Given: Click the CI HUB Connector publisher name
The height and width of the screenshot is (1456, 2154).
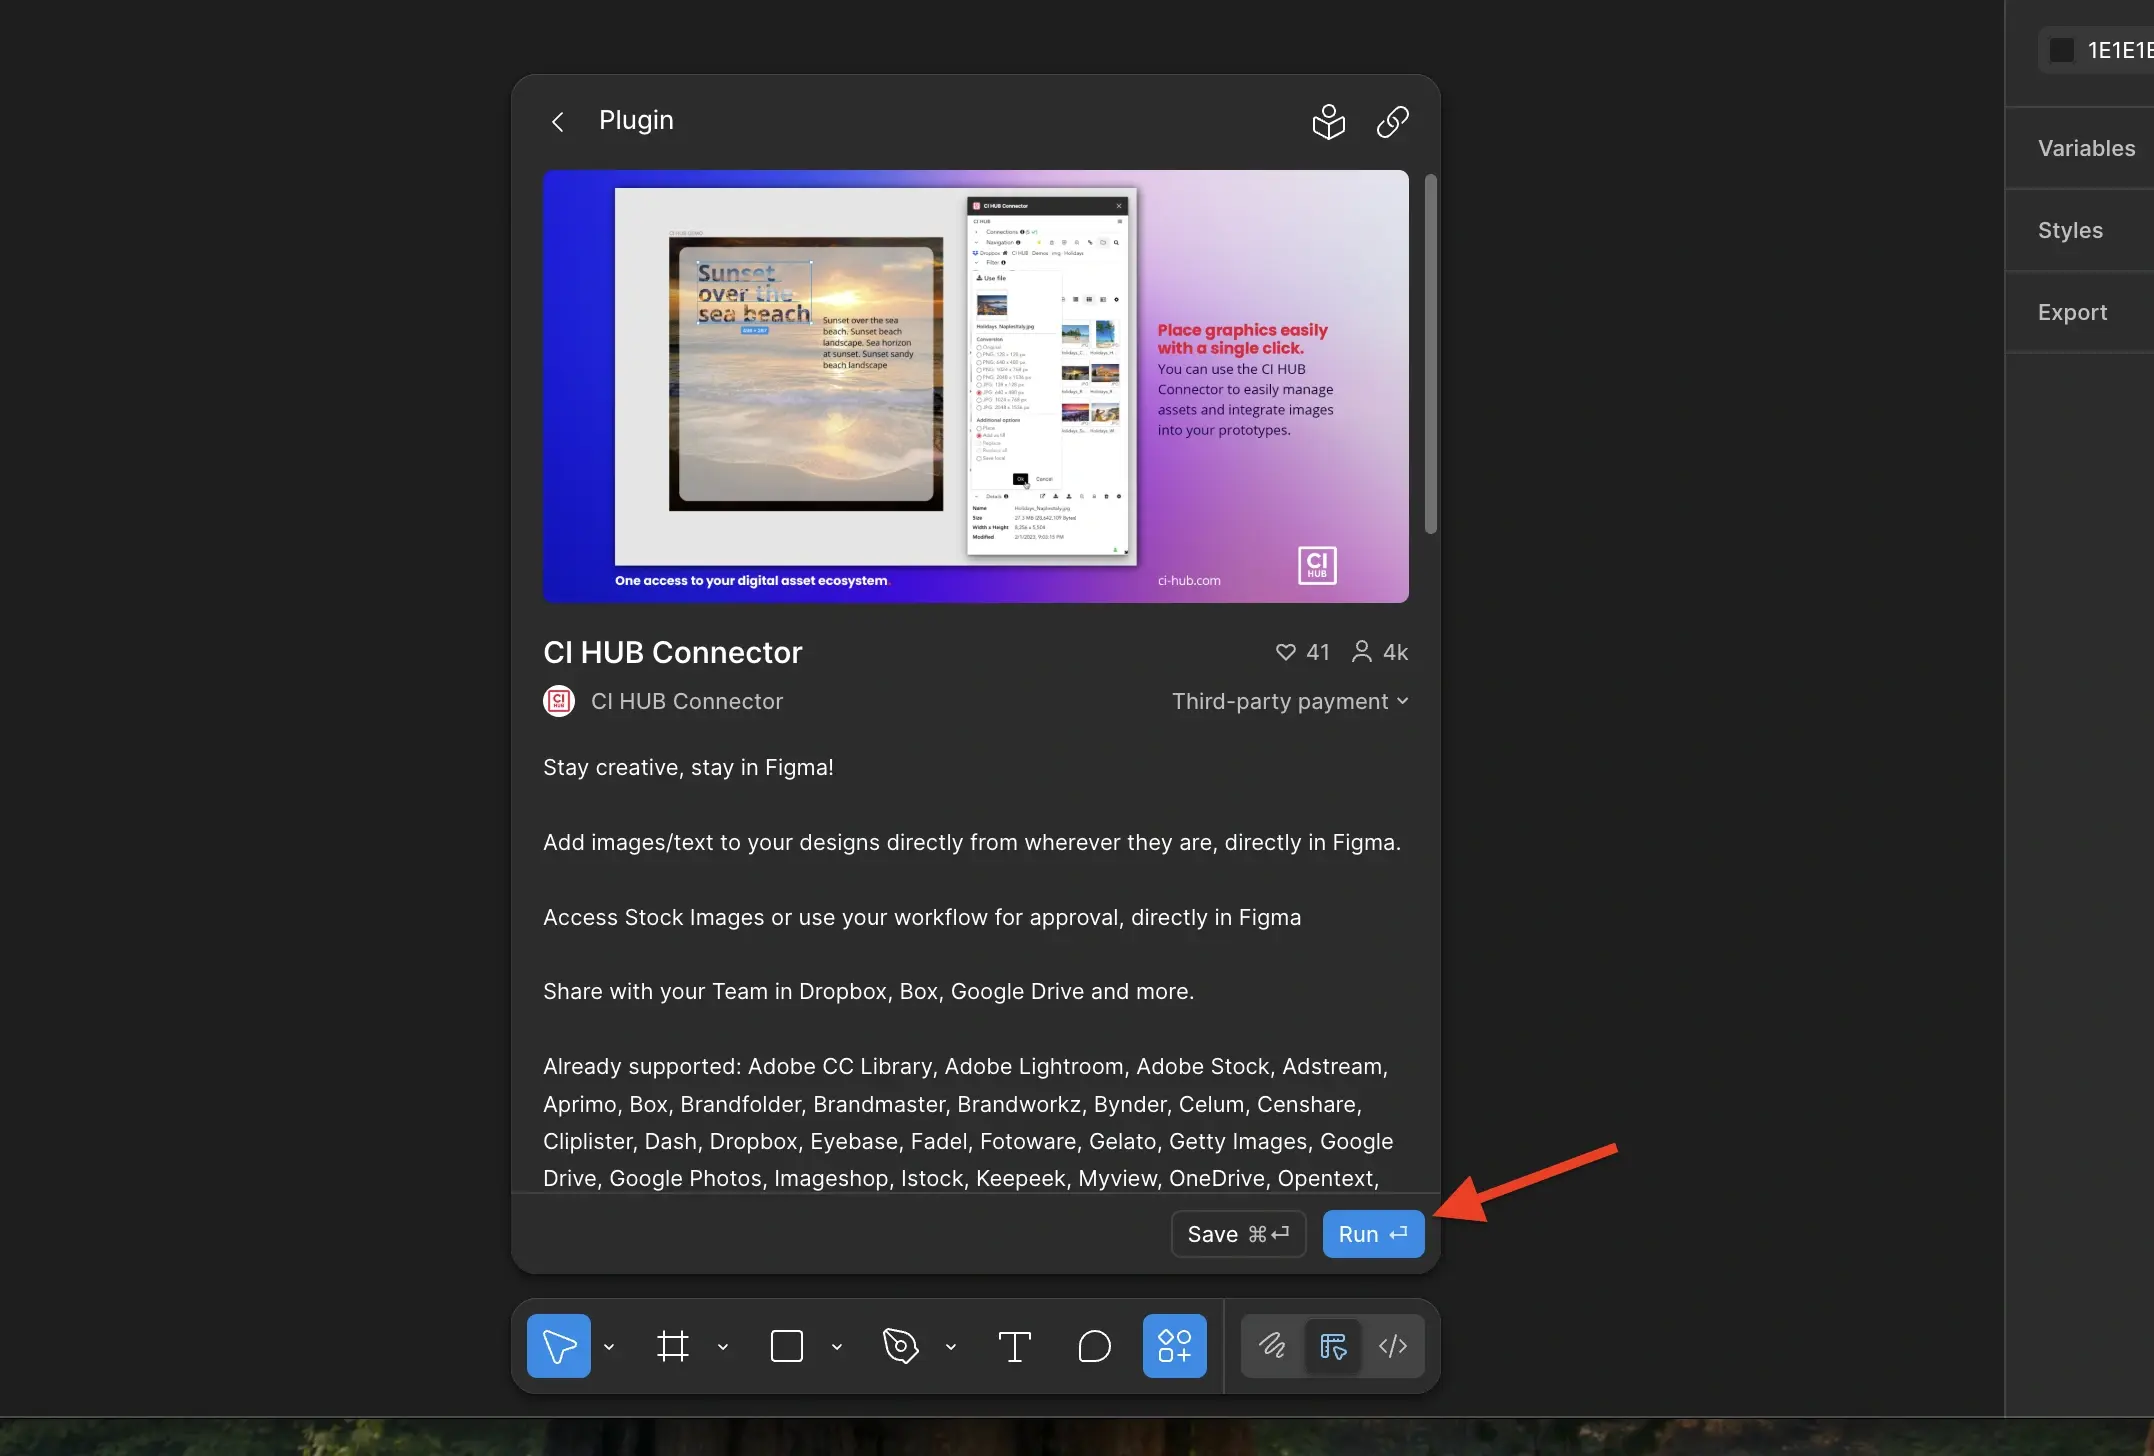Looking at the screenshot, I should [x=687, y=701].
